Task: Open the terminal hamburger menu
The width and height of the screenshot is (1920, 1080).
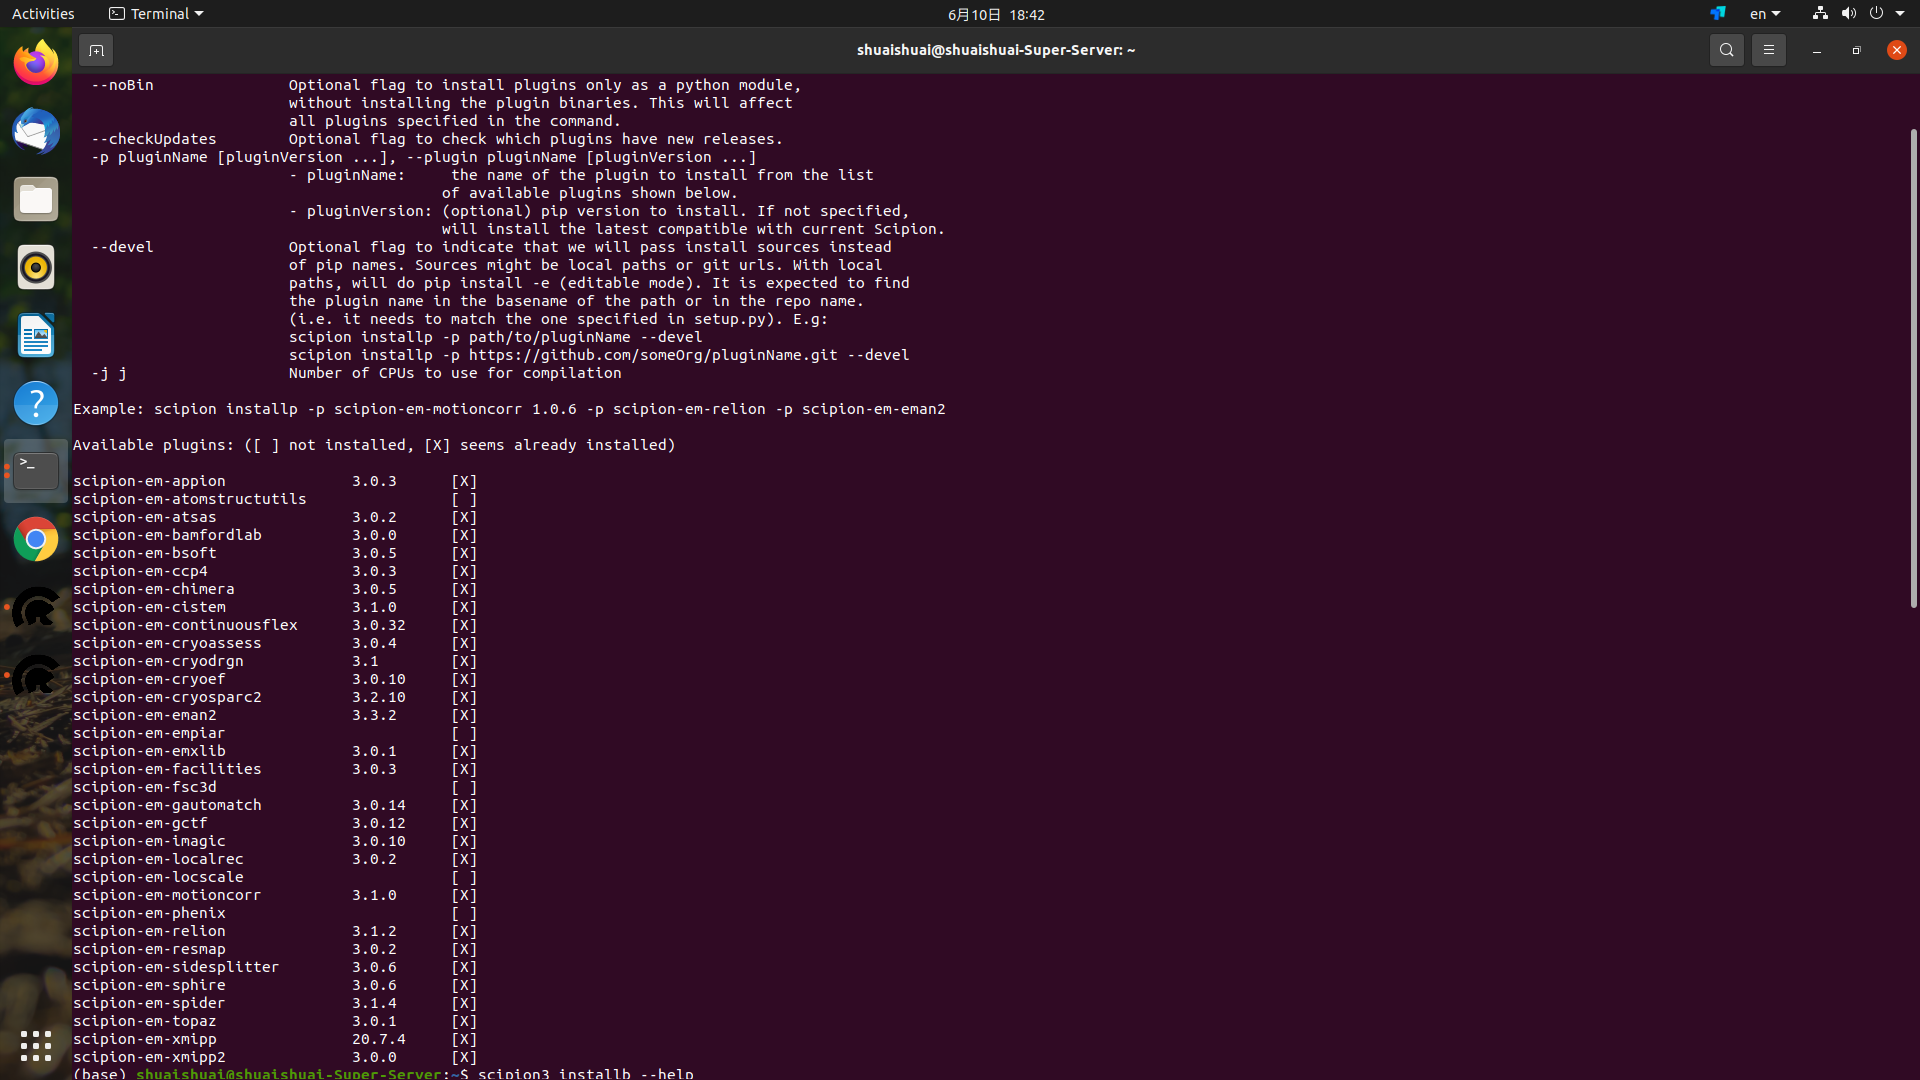Action: [1768, 49]
